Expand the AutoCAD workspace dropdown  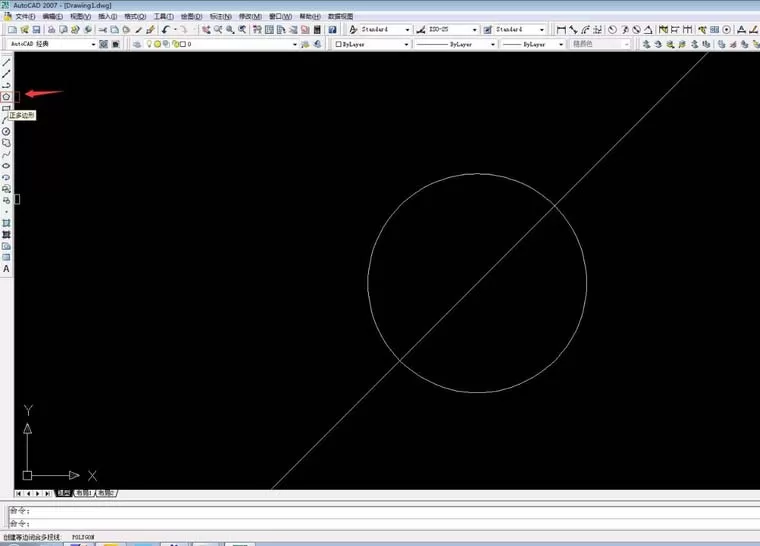click(x=52, y=44)
